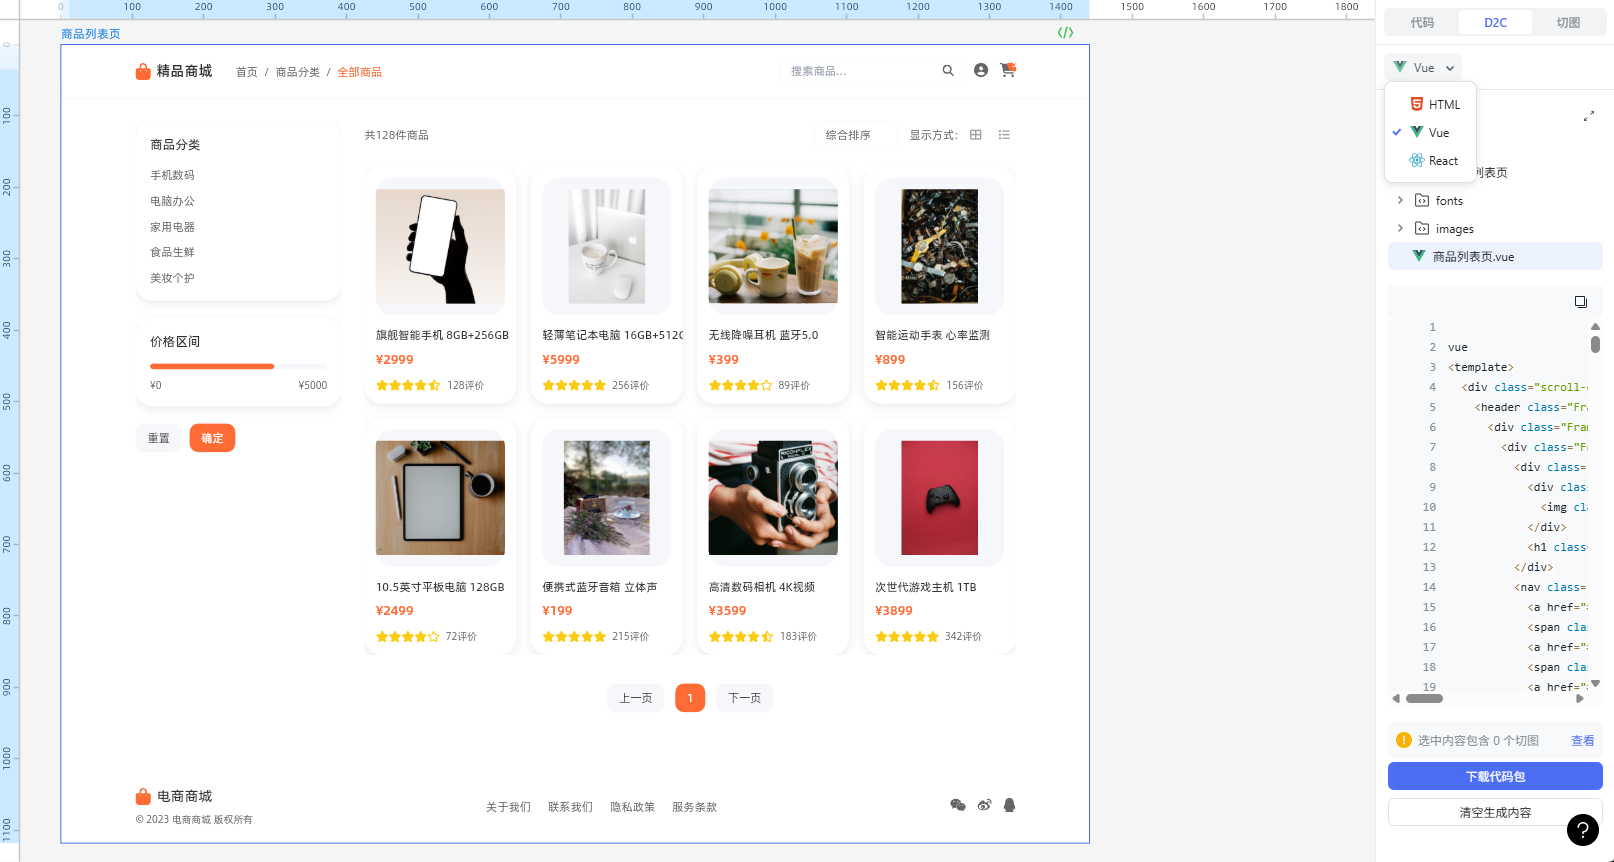Click the 清空生成内容 button

(x=1495, y=813)
